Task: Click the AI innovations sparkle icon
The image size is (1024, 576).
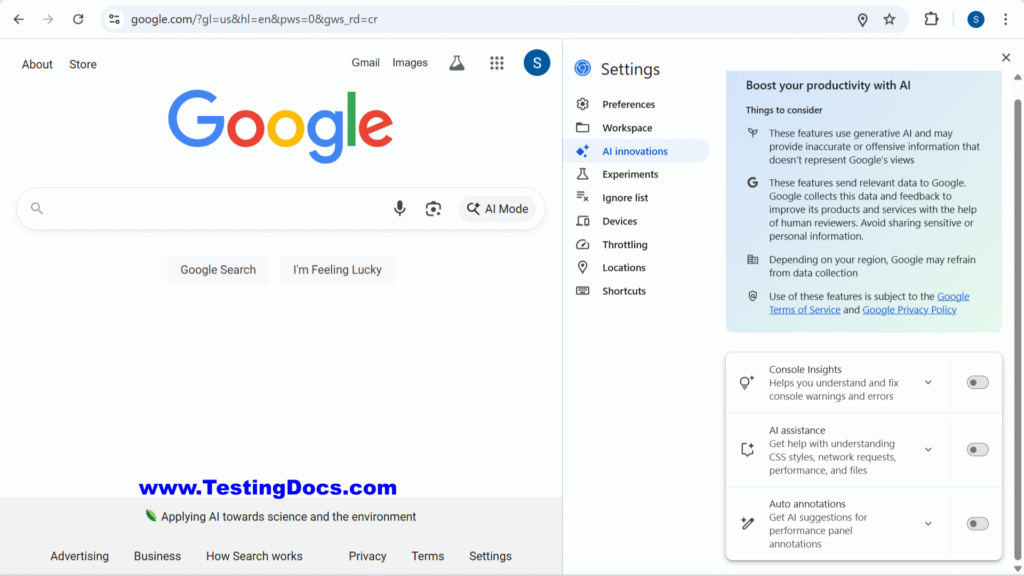Action: click(x=583, y=151)
